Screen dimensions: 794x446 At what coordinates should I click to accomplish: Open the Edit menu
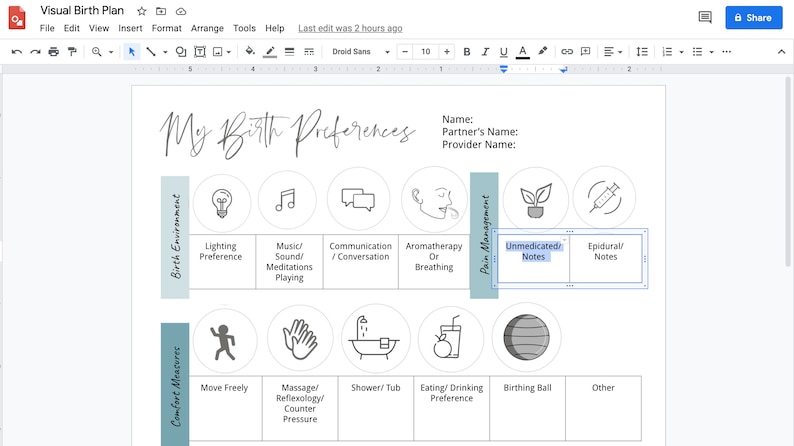[71, 28]
